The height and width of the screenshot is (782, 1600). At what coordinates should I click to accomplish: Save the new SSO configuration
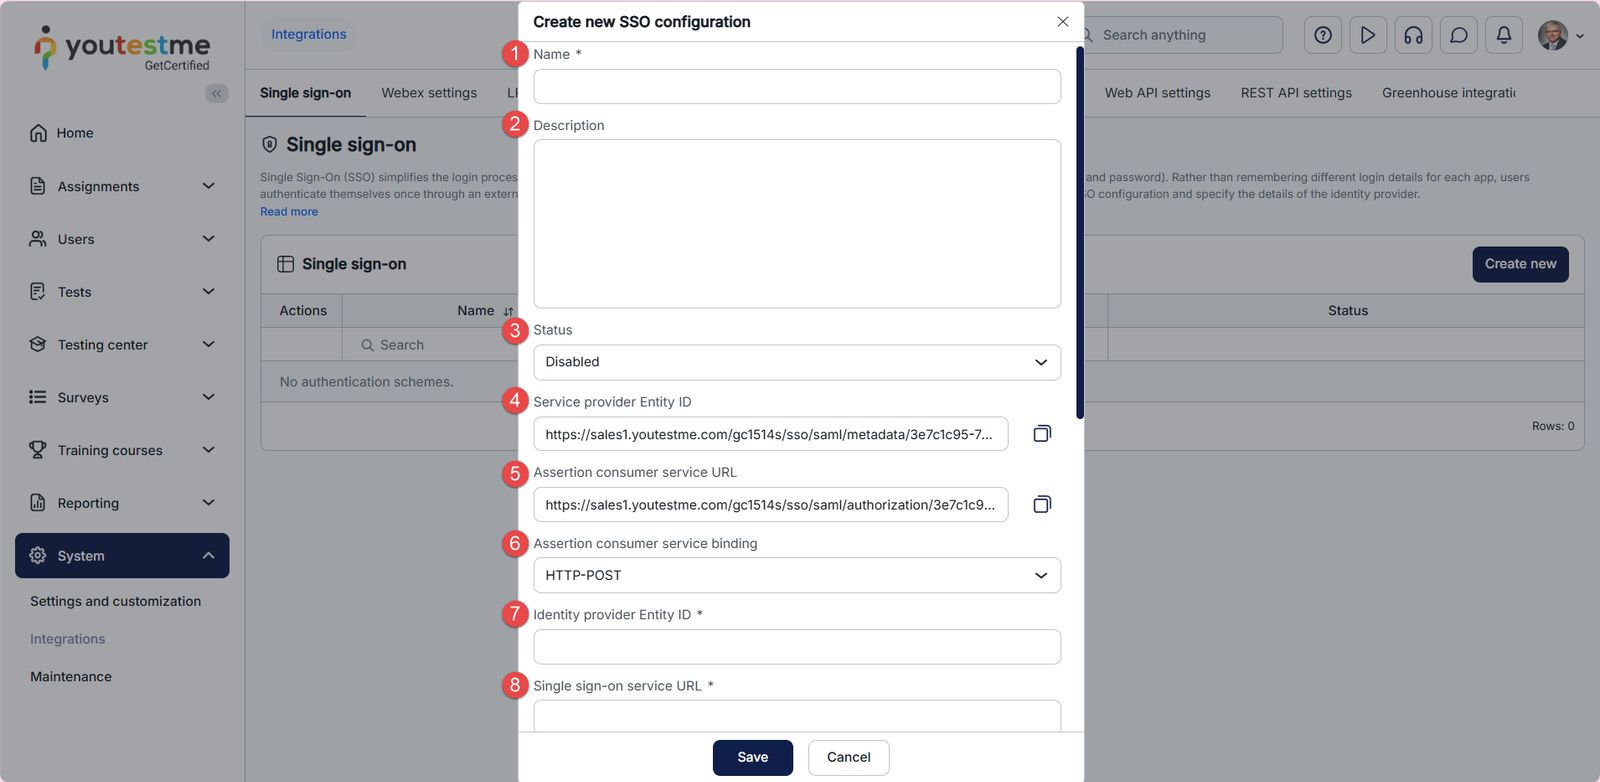point(752,757)
